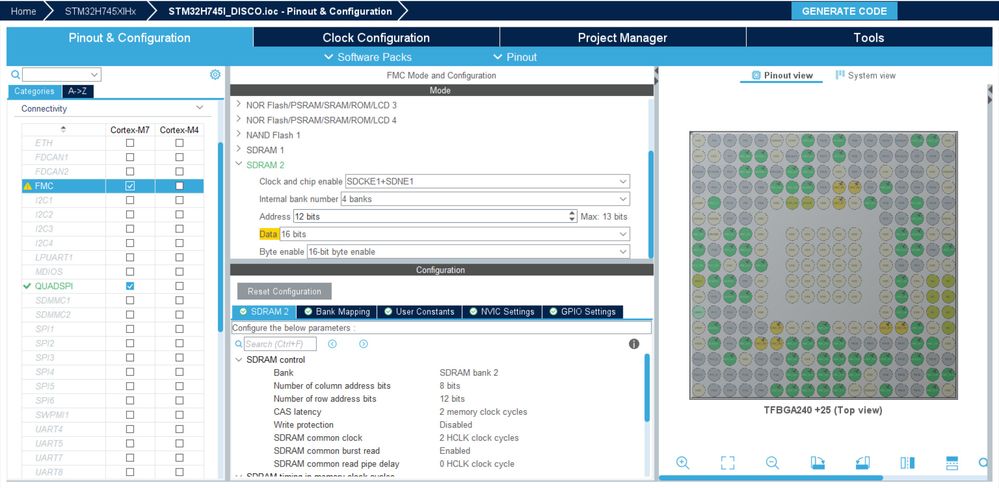Flip the chip view vertically
This screenshot has height=488, width=999.
tap(952, 463)
